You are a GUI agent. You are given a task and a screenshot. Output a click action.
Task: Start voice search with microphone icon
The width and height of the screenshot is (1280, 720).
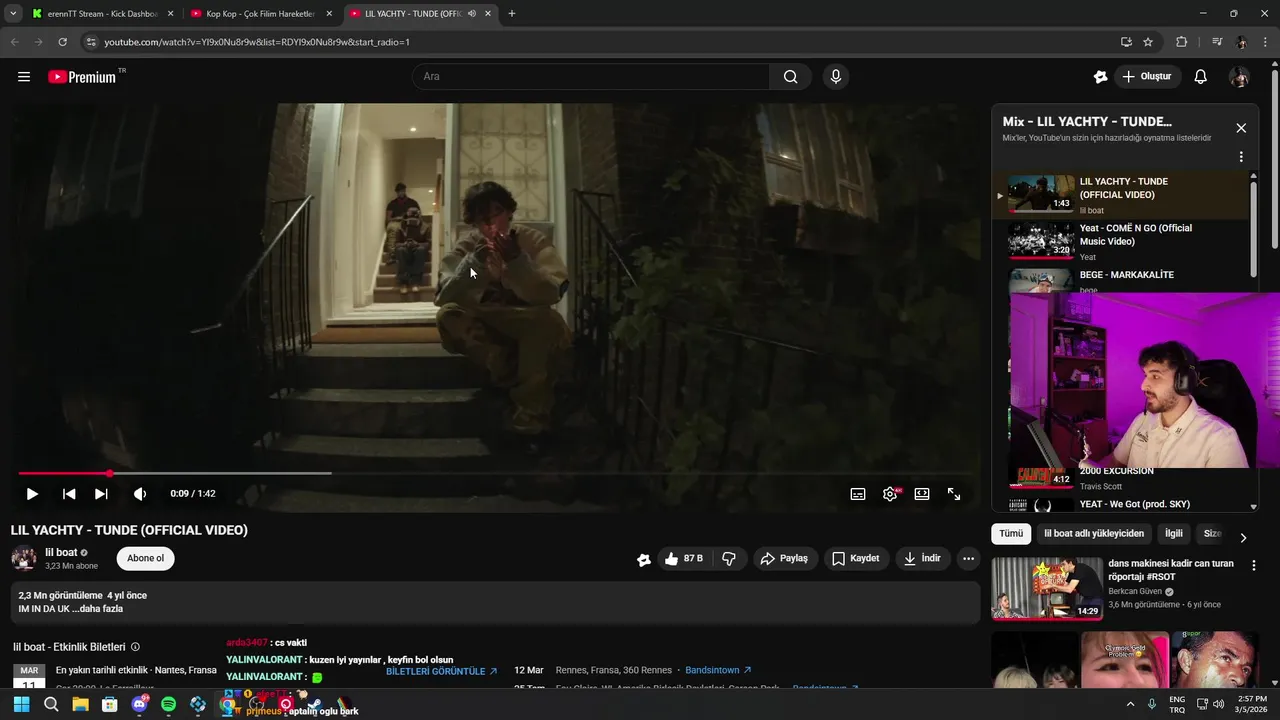click(836, 77)
